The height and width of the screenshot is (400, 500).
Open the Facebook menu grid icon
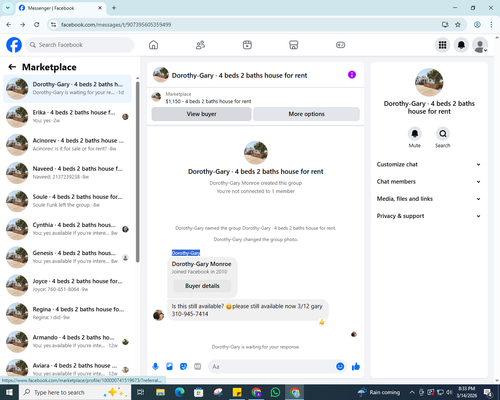pos(442,45)
